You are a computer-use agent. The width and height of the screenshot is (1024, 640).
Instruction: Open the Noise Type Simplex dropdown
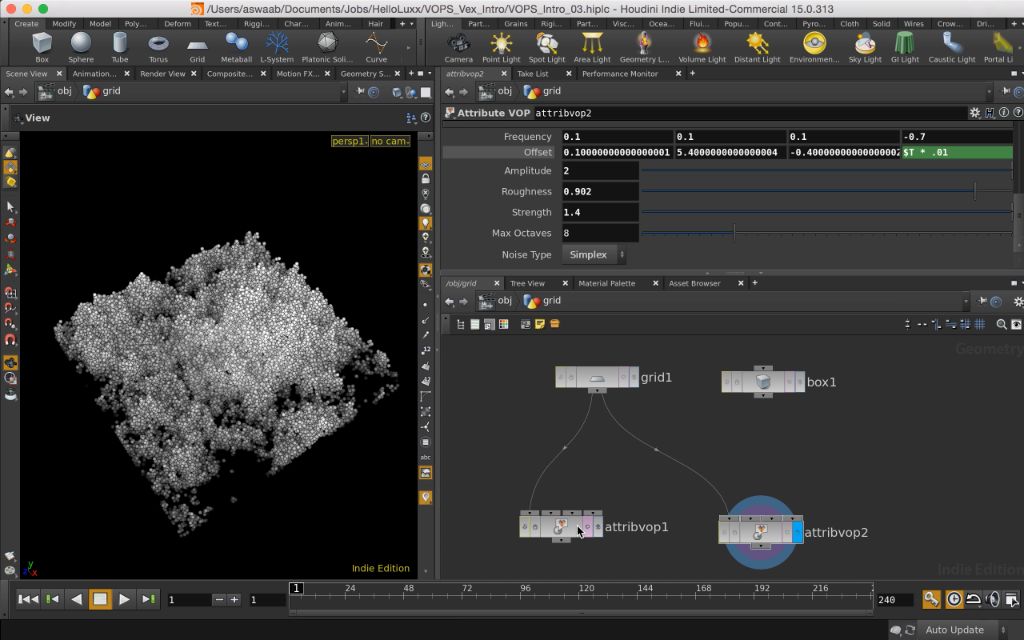tap(594, 255)
